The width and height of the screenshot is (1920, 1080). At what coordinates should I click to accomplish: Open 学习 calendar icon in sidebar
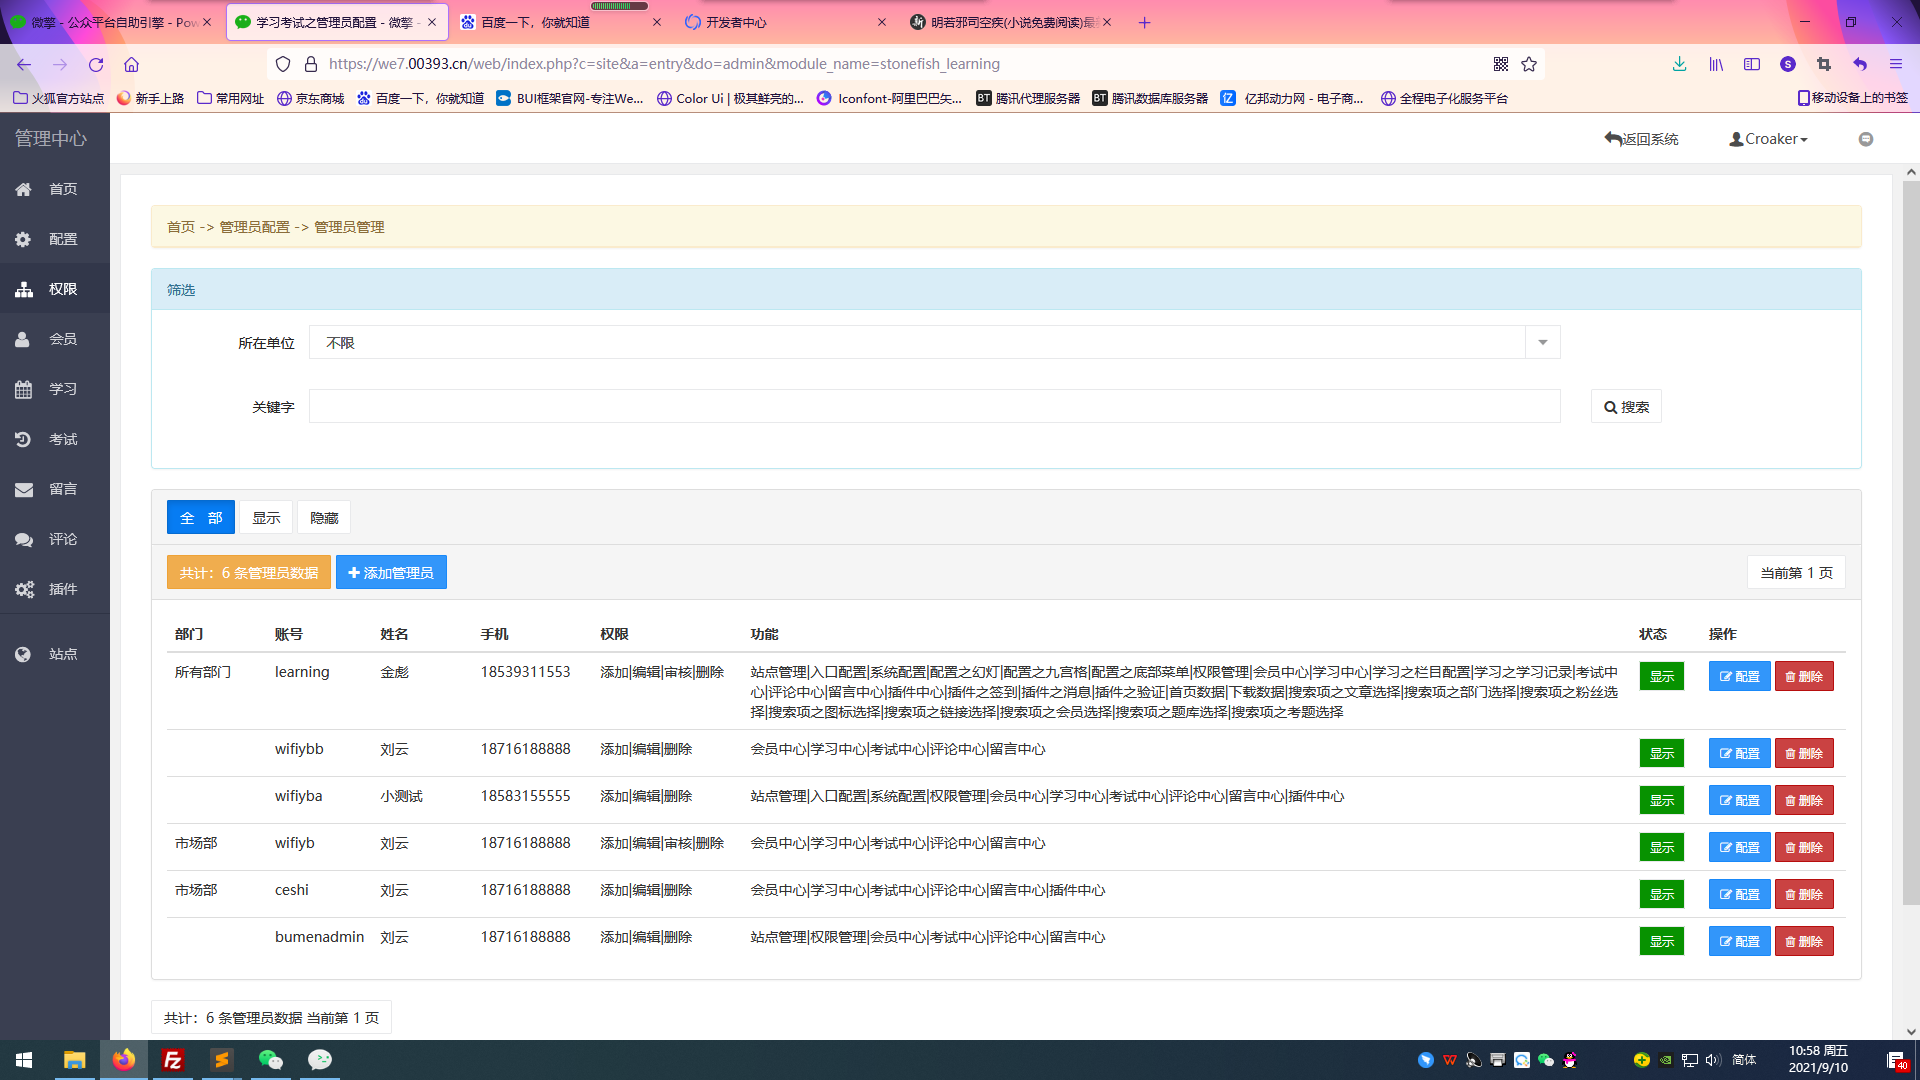[x=24, y=389]
